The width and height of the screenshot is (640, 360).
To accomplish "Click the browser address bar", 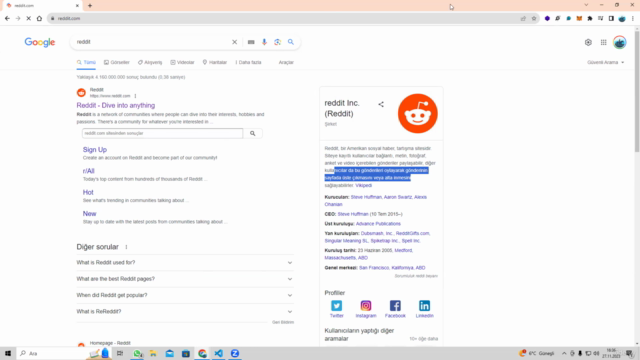I will tap(286, 18).
